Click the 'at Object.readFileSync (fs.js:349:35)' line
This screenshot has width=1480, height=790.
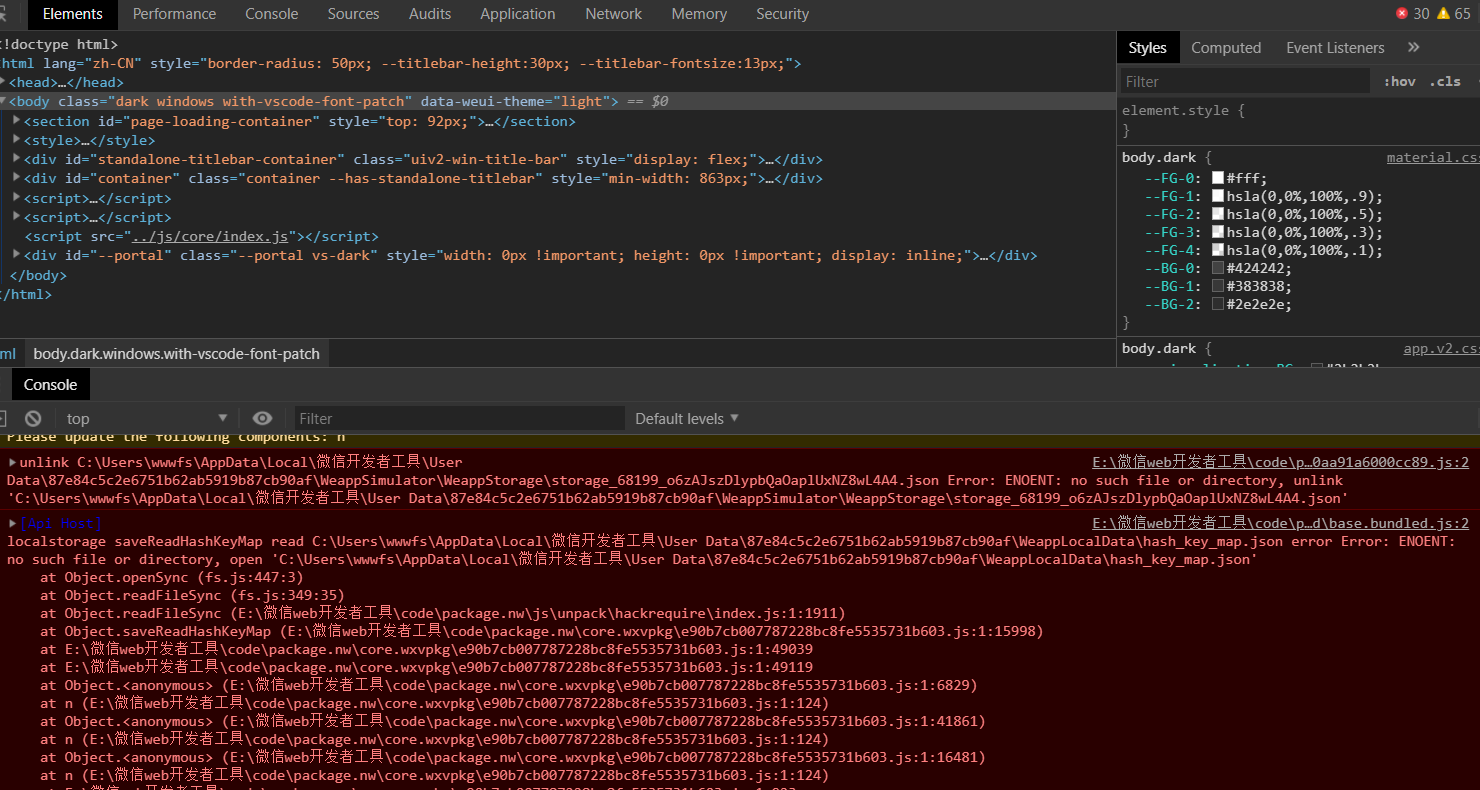point(193,595)
